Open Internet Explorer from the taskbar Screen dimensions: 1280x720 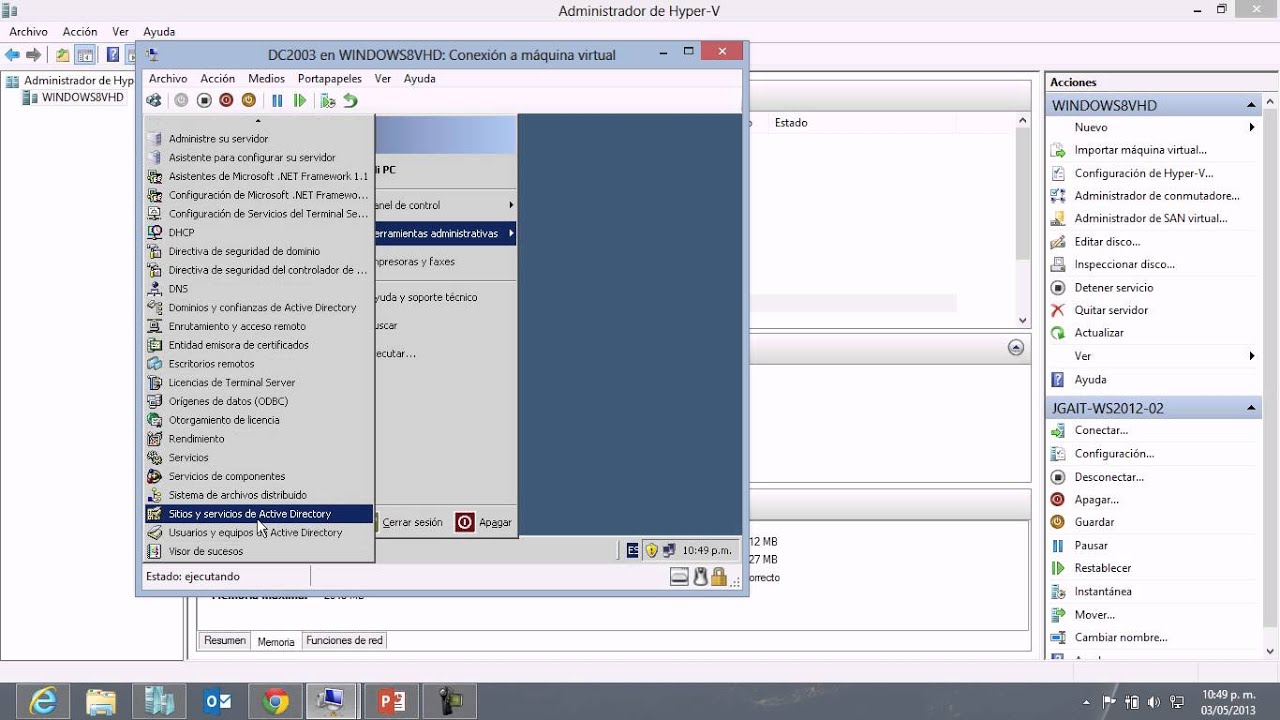(42, 701)
